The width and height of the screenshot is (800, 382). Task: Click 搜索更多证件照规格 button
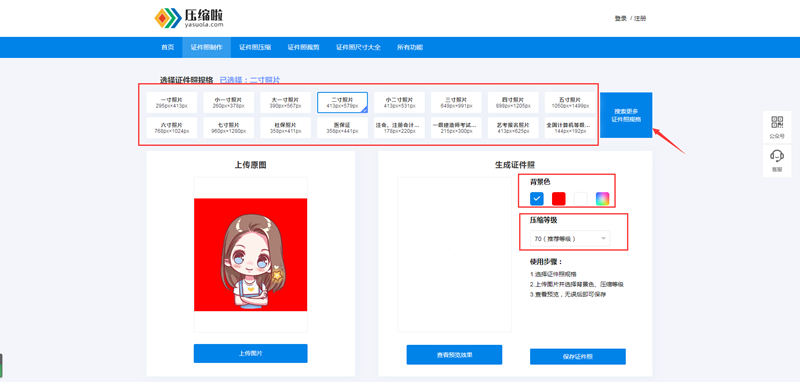pyautogui.click(x=626, y=115)
